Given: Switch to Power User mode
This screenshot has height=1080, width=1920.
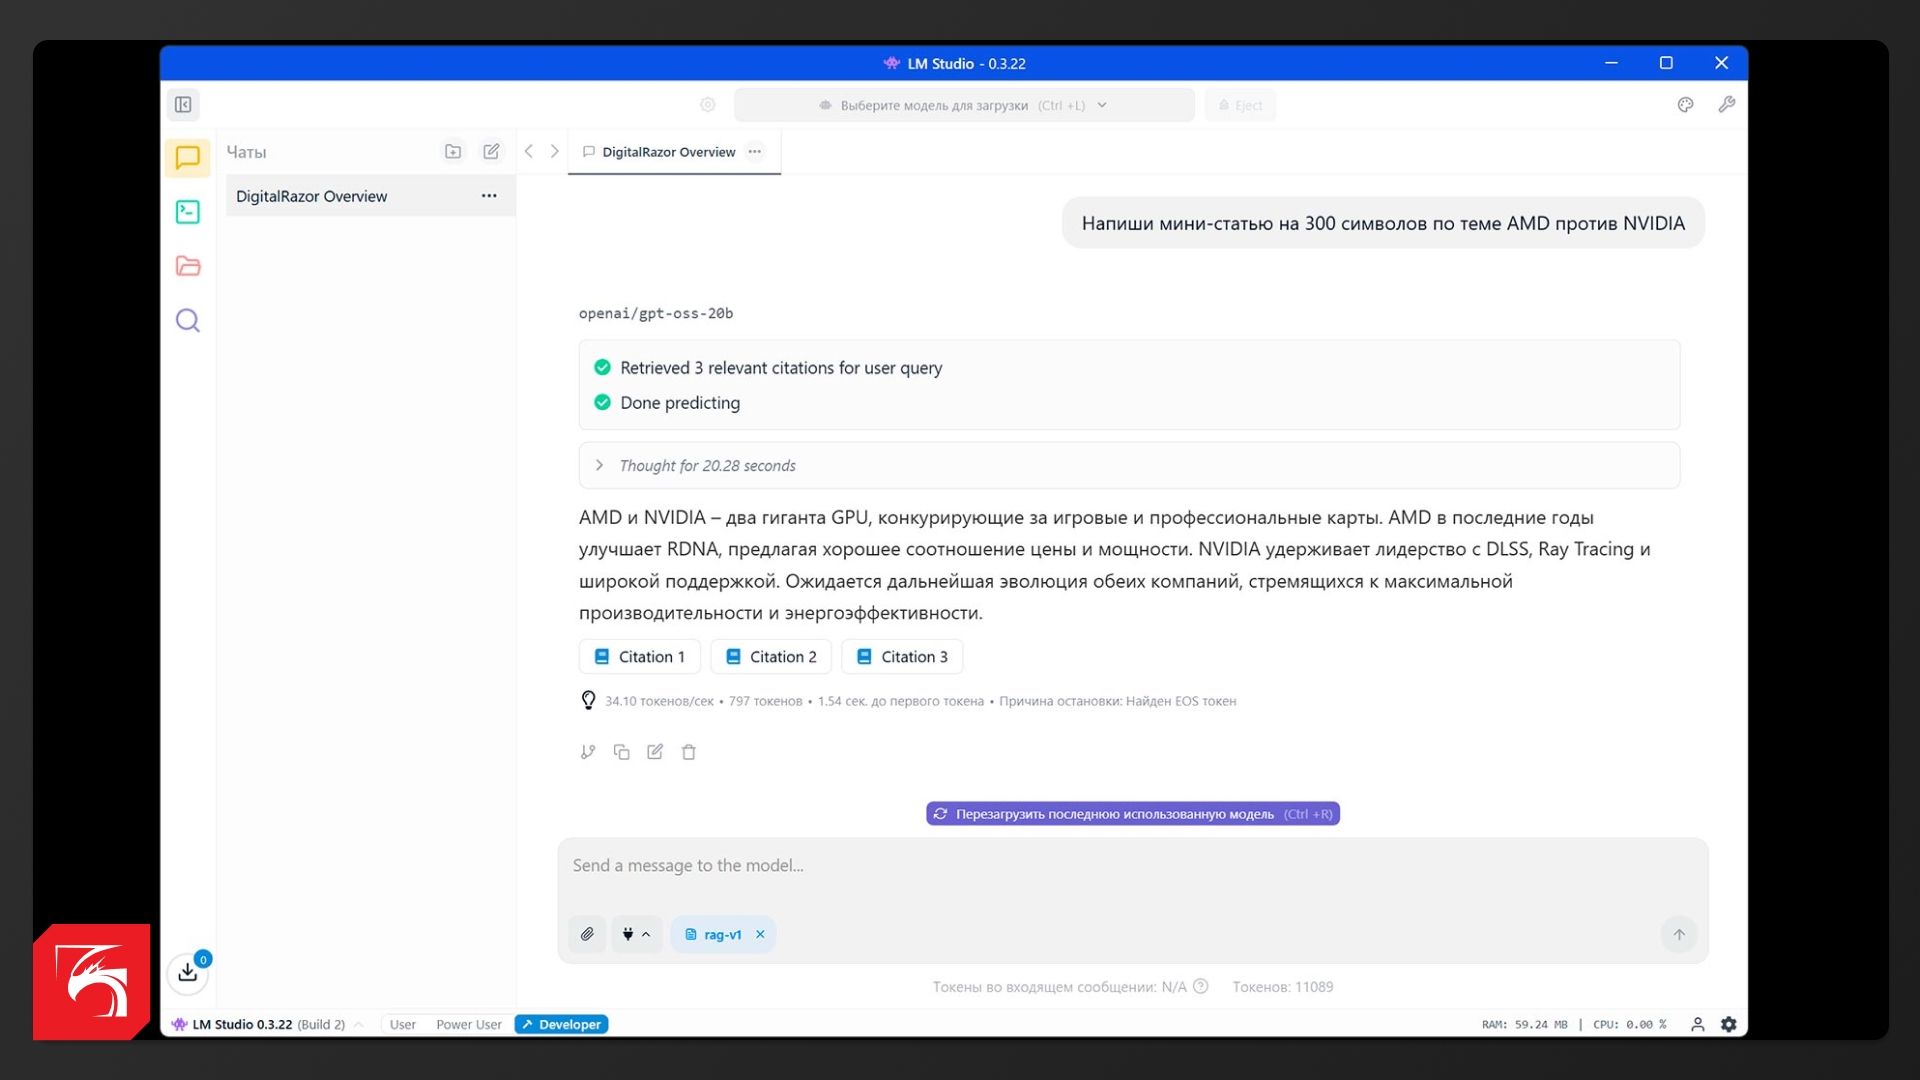Looking at the screenshot, I should (x=468, y=1024).
